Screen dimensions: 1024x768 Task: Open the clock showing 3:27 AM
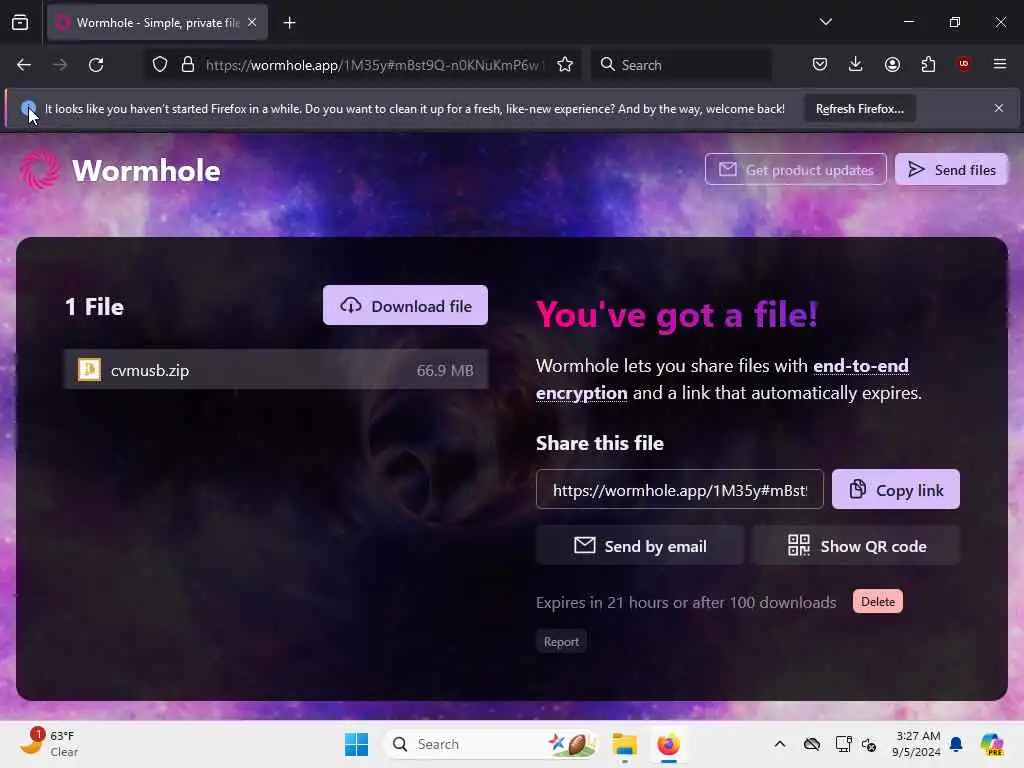pos(916,744)
